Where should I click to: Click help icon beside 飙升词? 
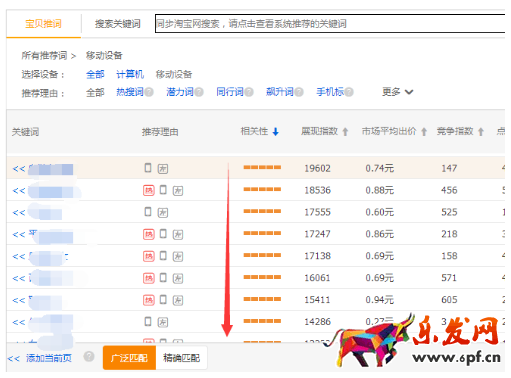click(299, 92)
